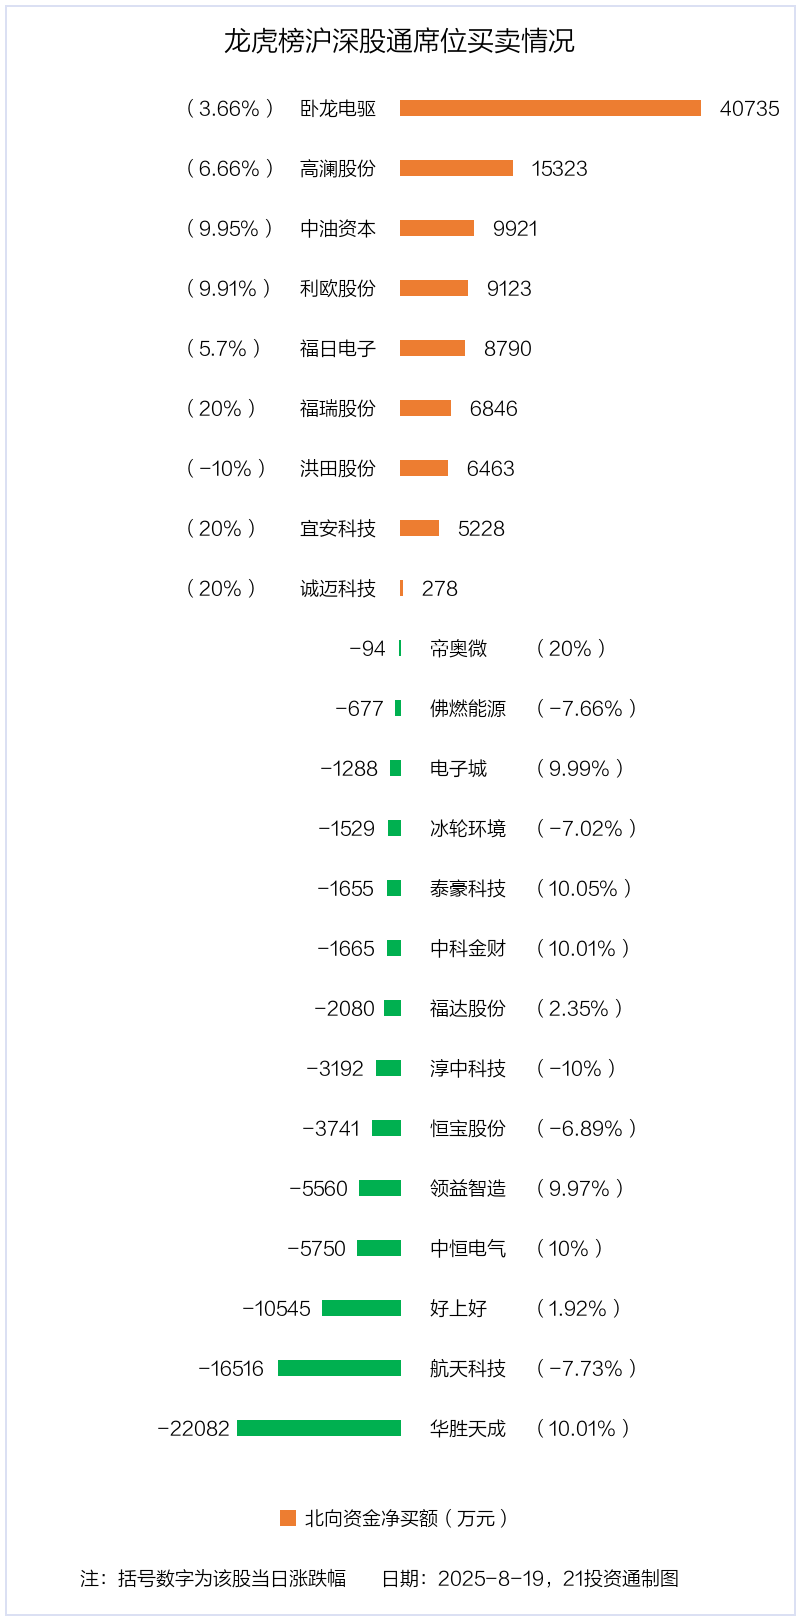This screenshot has width=800, height=1620.
Task: Click the 恒宝股份 stock name
Action: click(468, 1128)
